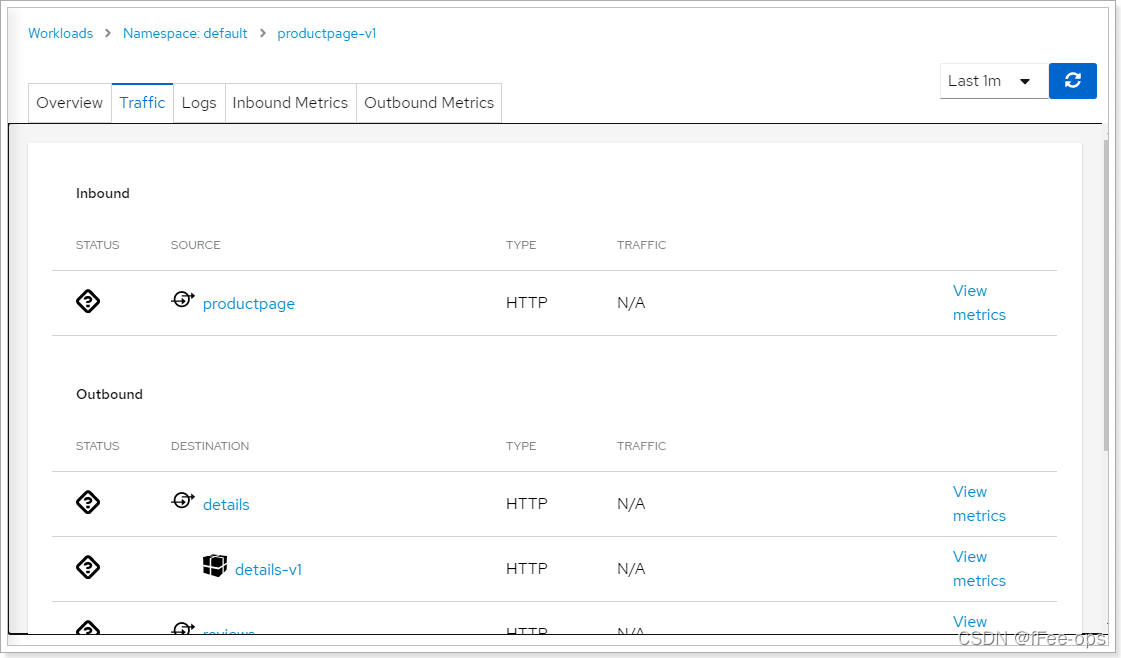The image size is (1121, 658).
Task: Click the vertical scrollbar on the right
Action: pos(1106,295)
